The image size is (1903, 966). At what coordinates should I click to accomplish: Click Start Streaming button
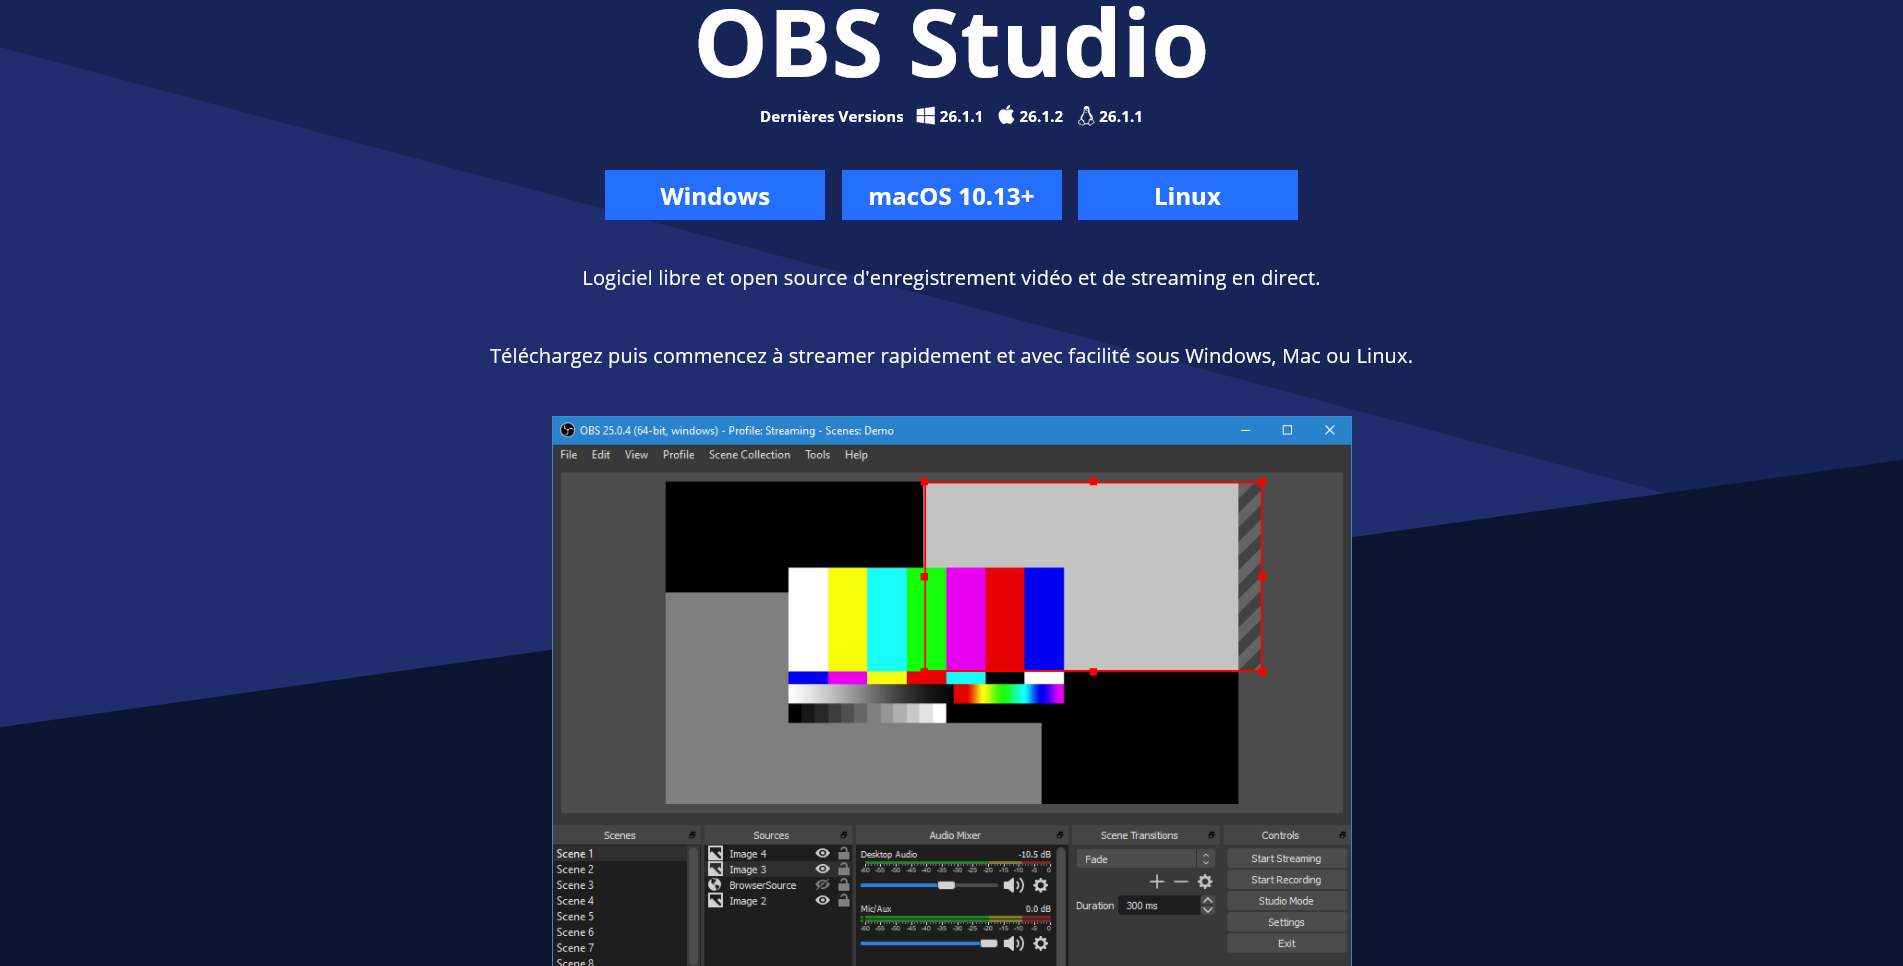point(1286,858)
